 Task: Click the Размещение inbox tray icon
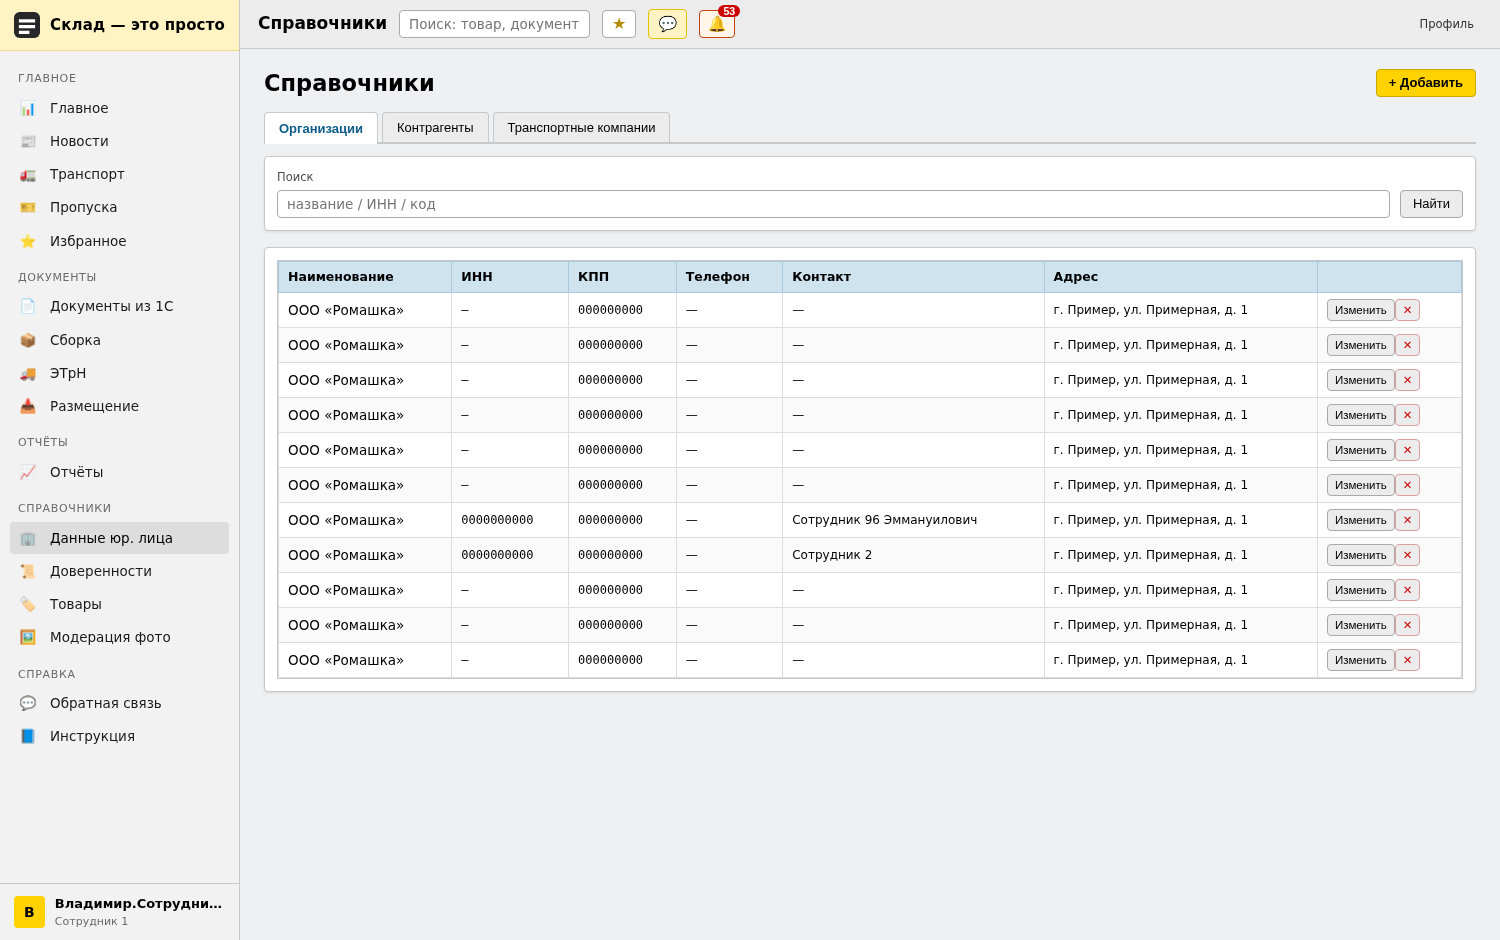[x=28, y=406]
